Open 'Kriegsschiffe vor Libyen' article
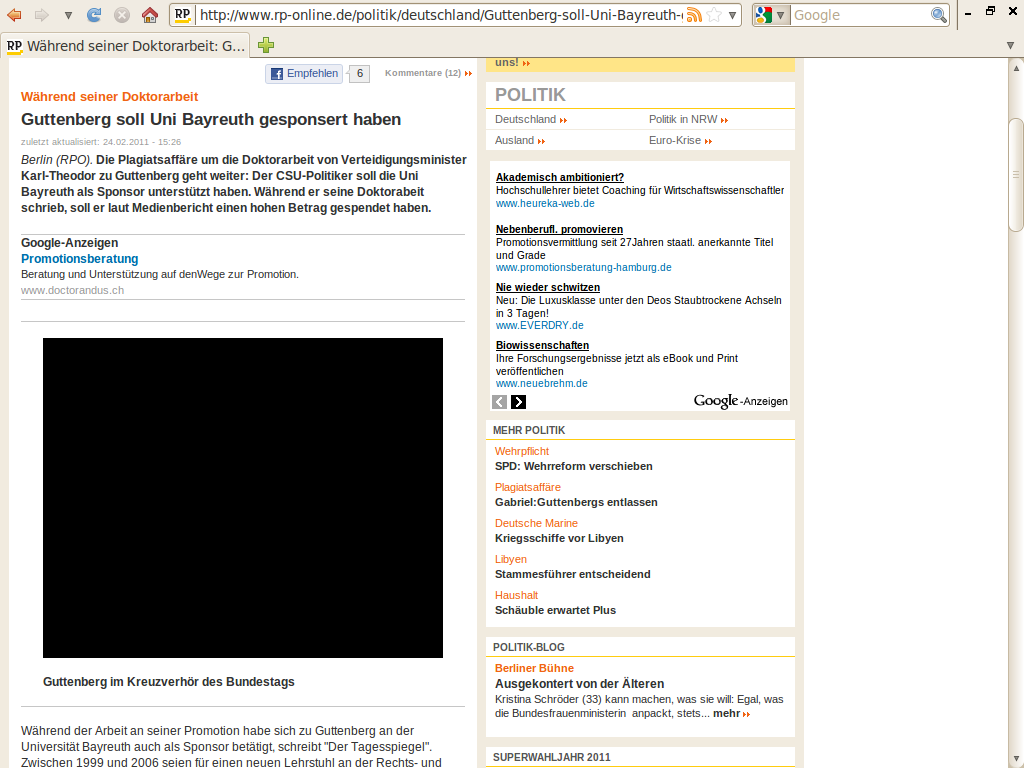This screenshot has height=768, width=1024. pyautogui.click(x=559, y=538)
